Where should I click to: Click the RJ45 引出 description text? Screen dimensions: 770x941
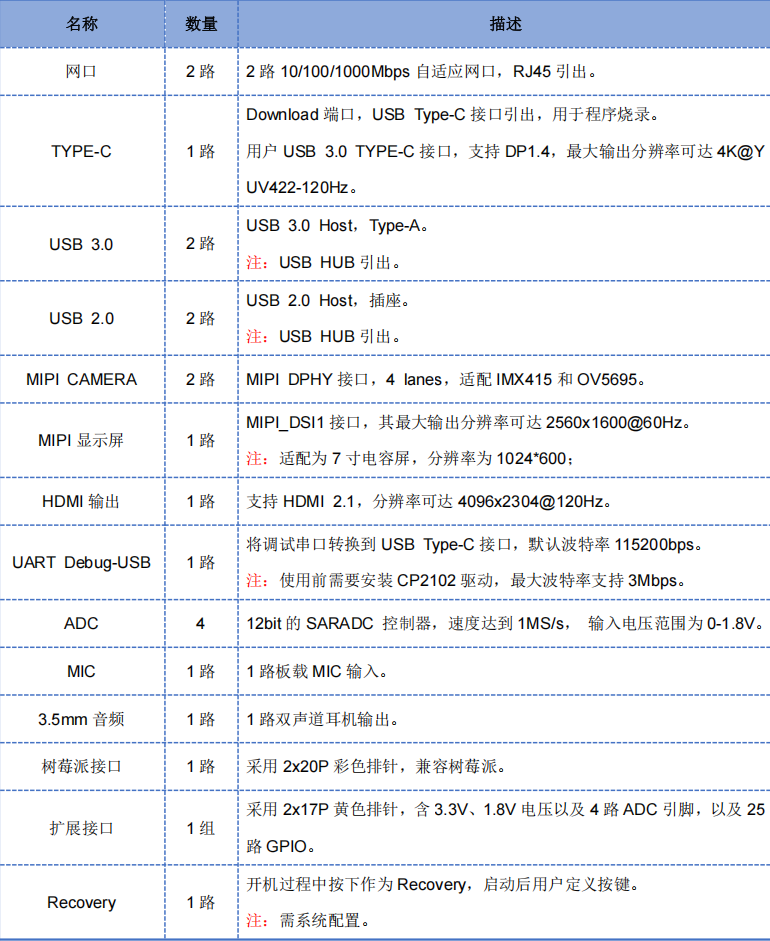click(x=555, y=71)
